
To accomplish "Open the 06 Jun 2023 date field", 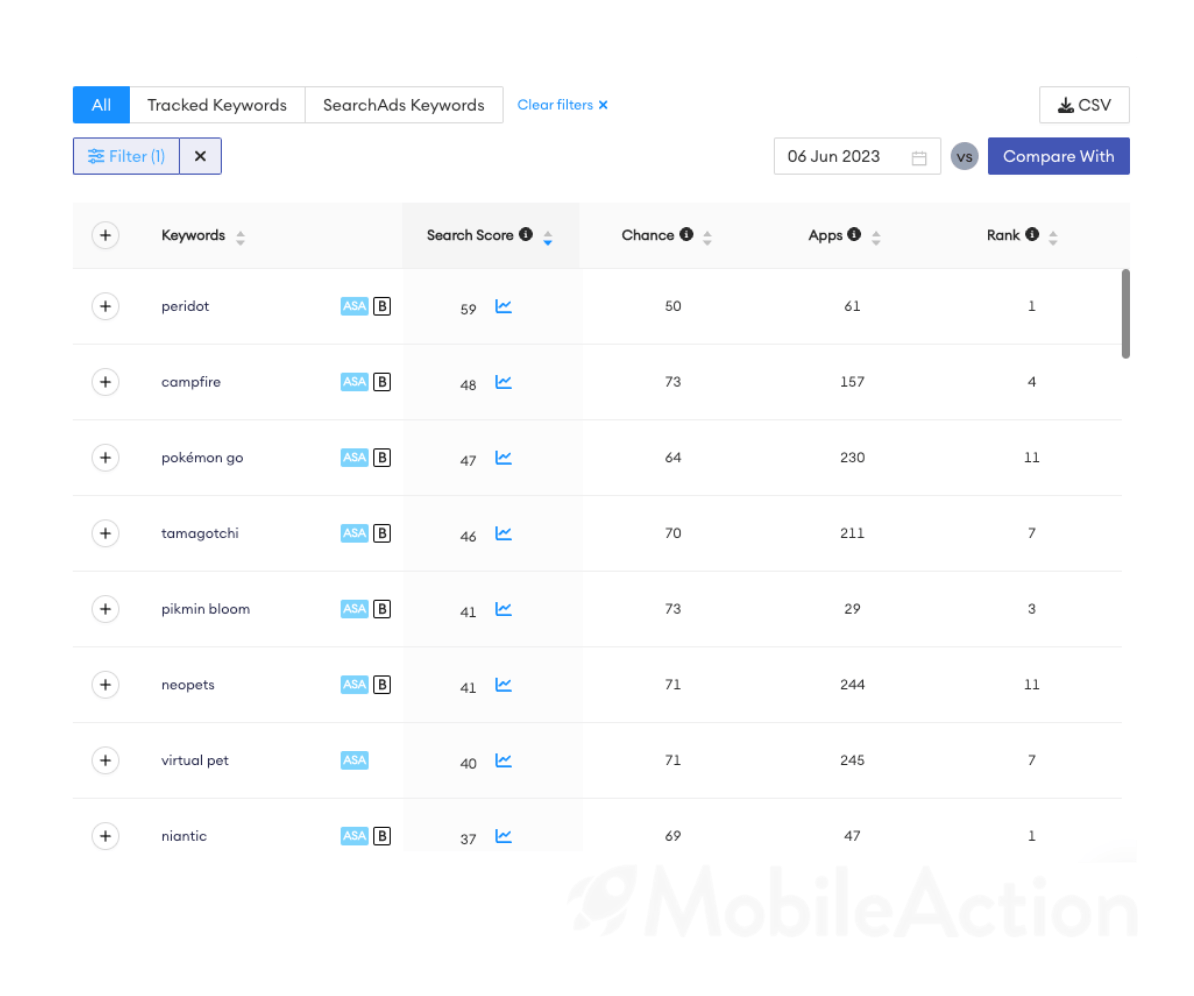I will 857,156.
